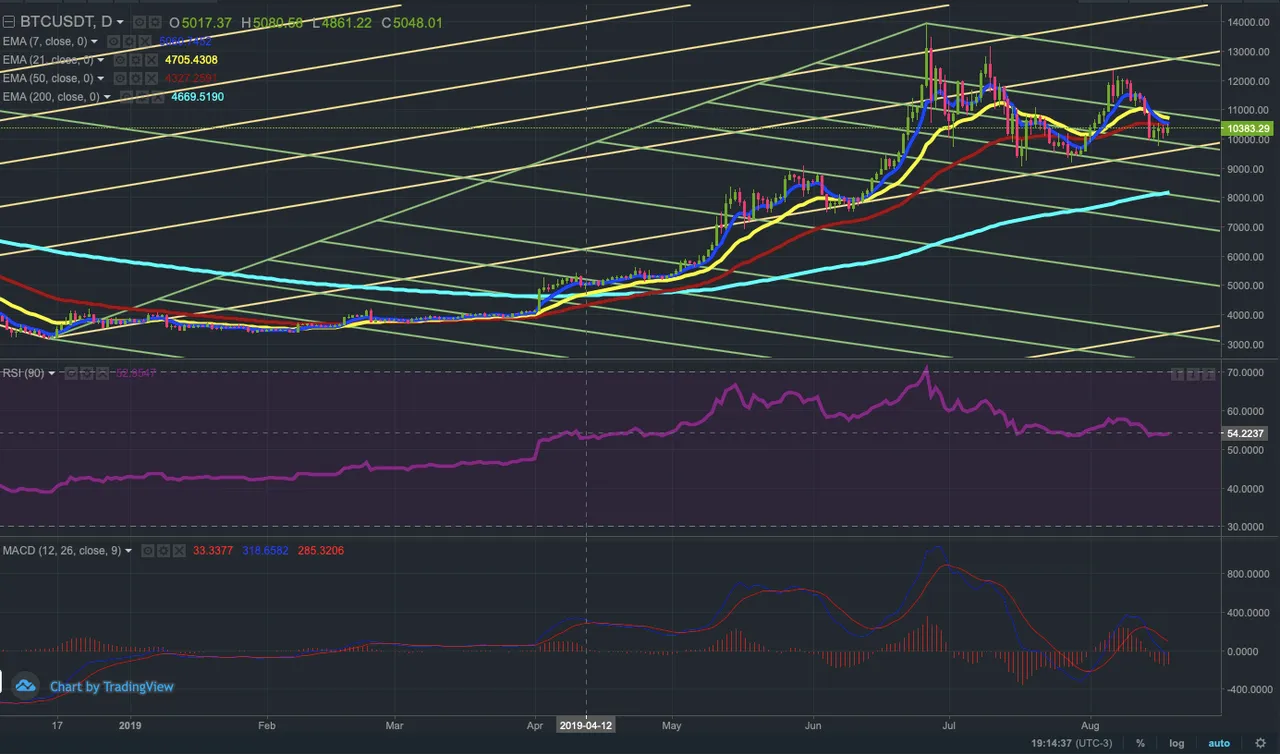Click the EMA 21 value 4705.4308

(x=192, y=60)
